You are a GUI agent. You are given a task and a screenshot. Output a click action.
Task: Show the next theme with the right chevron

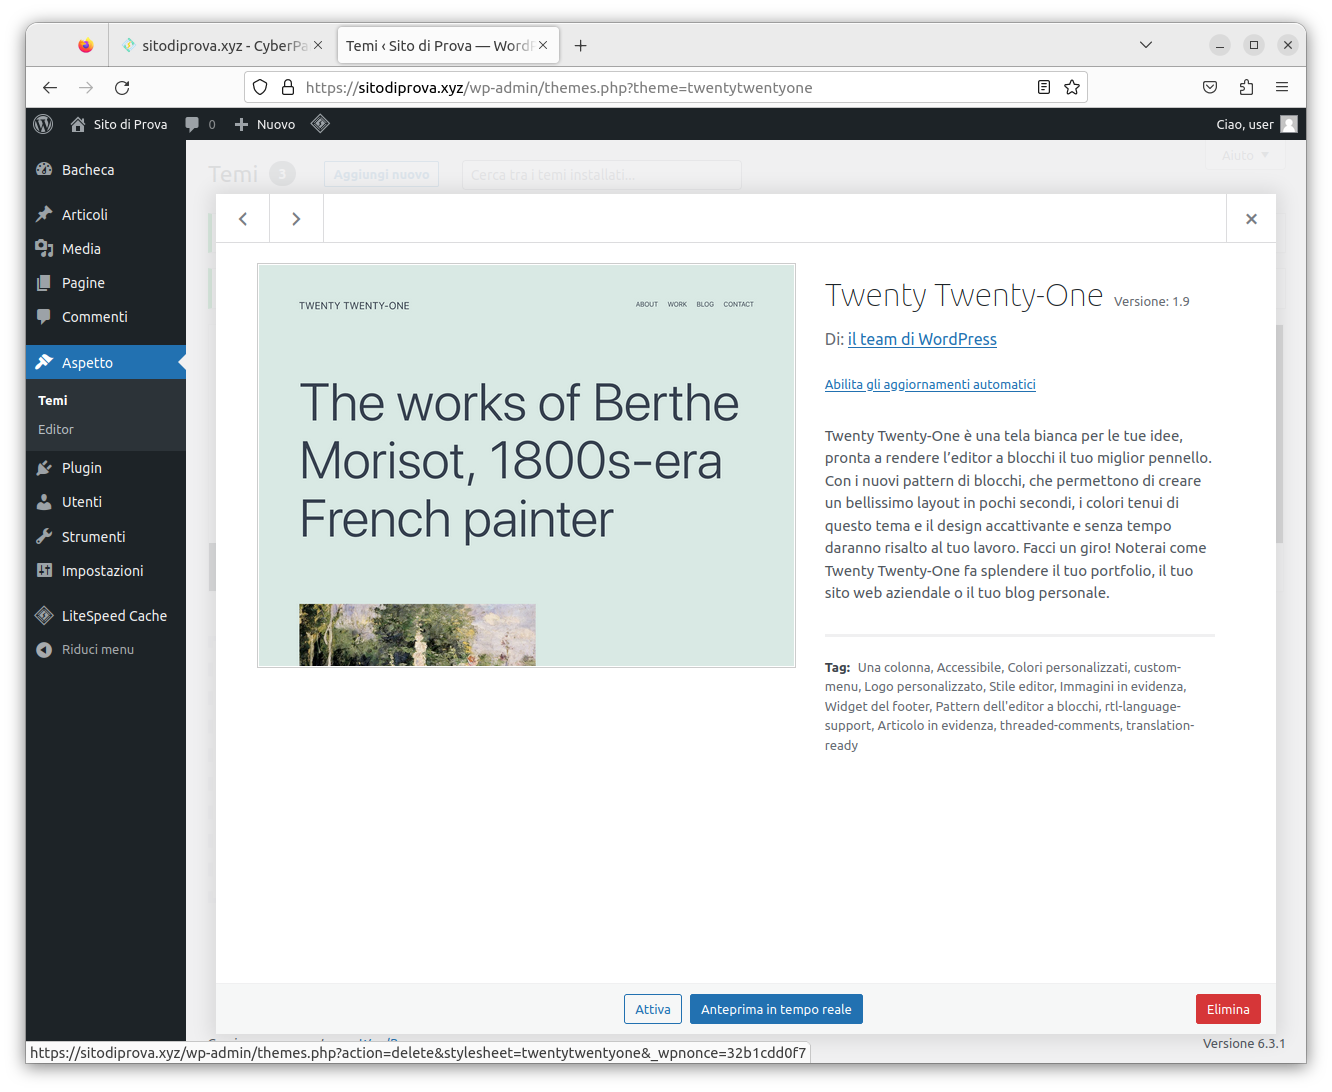click(x=296, y=219)
